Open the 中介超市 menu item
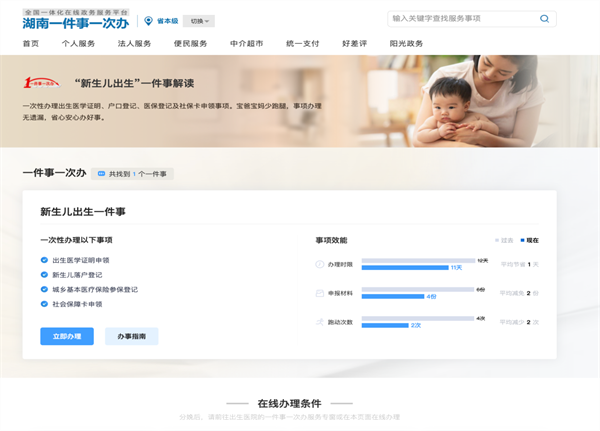 246,44
